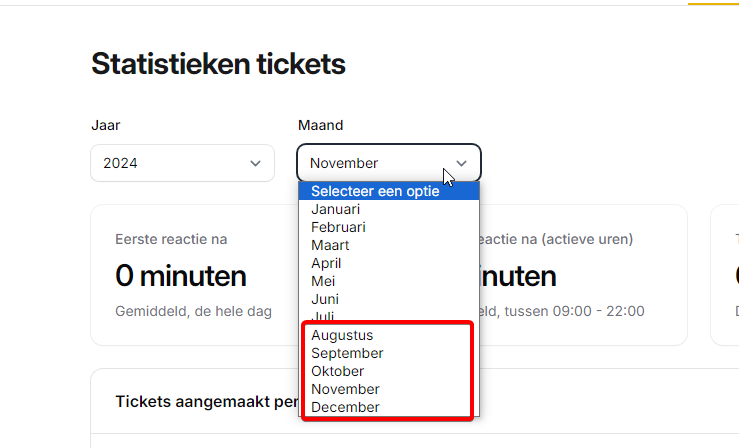
Task: Click the '0 minuten' value in first card
Action: coord(180,275)
